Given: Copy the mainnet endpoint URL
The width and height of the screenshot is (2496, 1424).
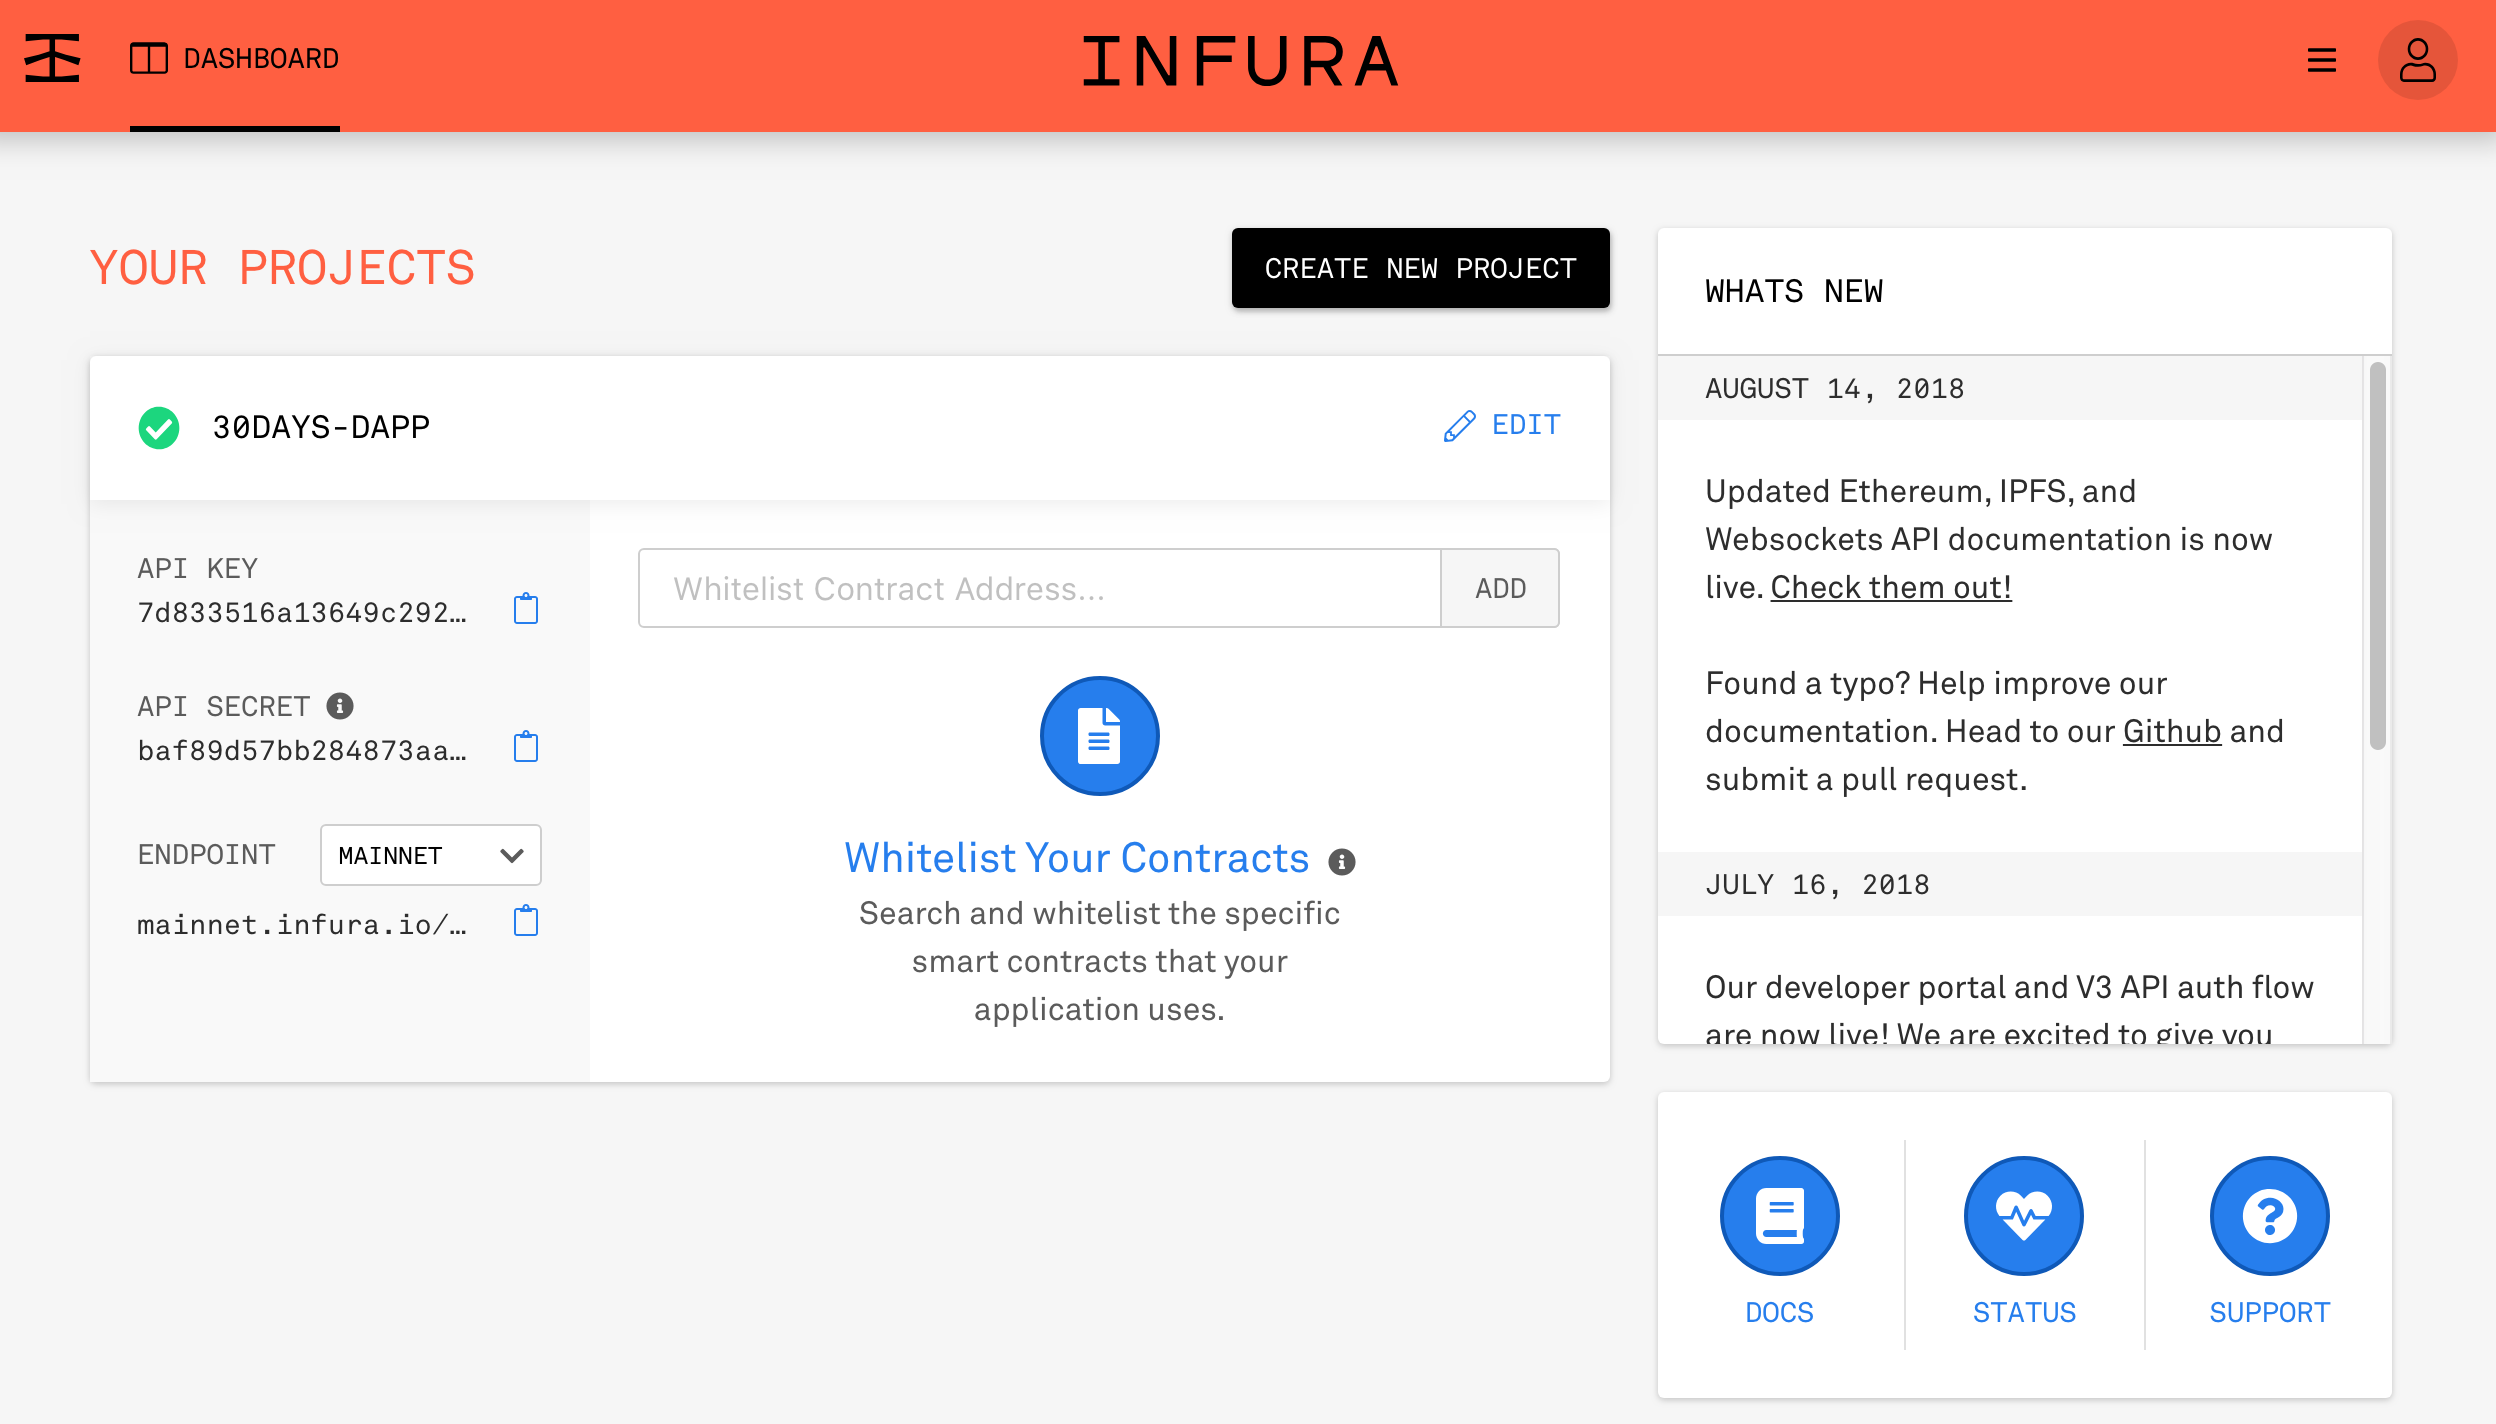Looking at the screenshot, I should click(526, 921).
